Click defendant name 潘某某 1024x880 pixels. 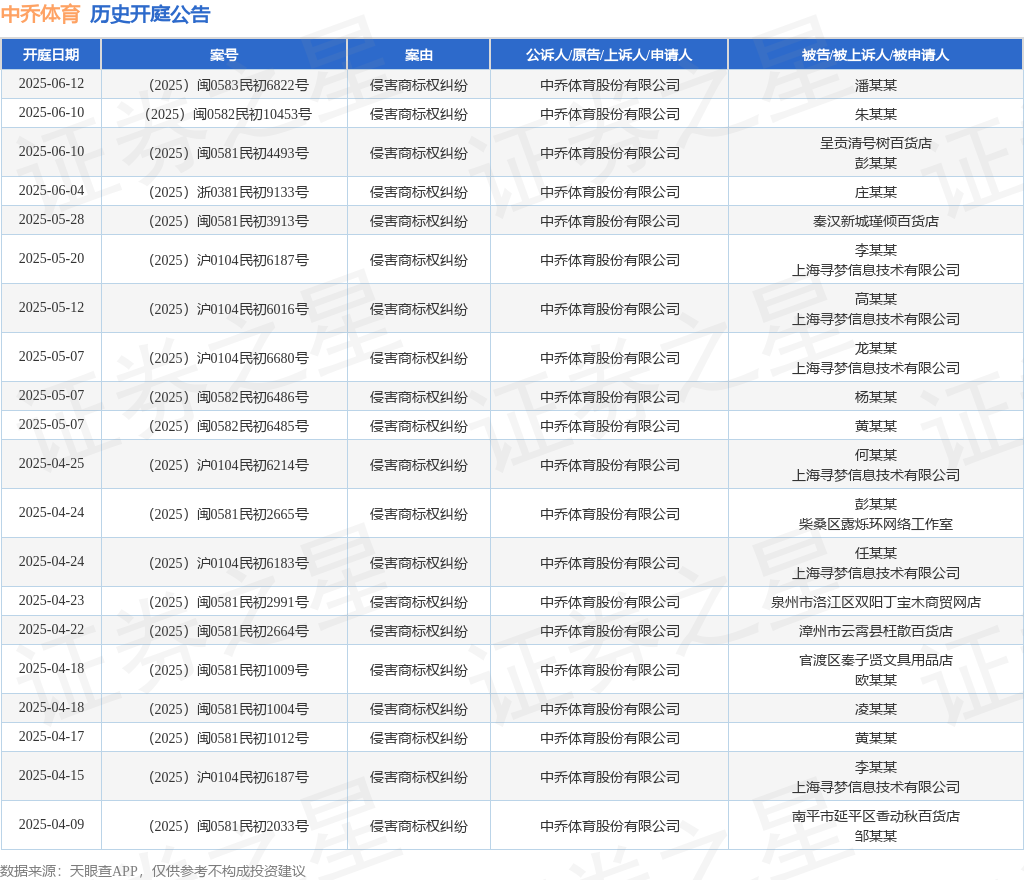coord(875,85)
